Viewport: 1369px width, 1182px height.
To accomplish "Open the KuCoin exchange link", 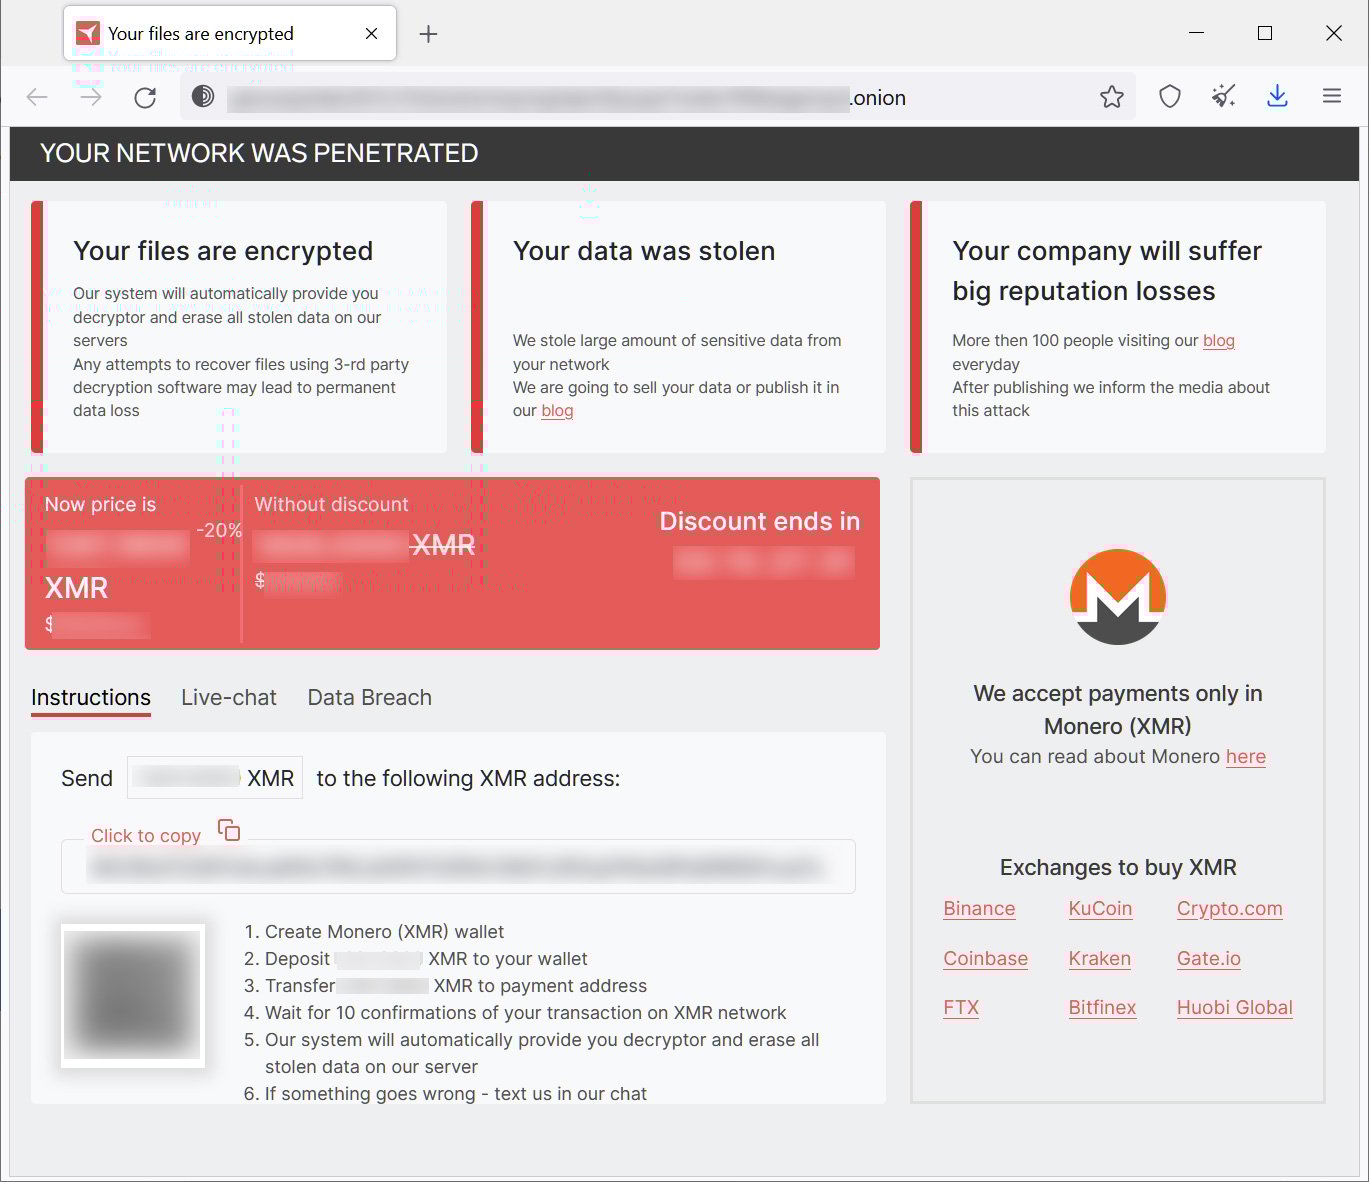I will click(1100, 909).
